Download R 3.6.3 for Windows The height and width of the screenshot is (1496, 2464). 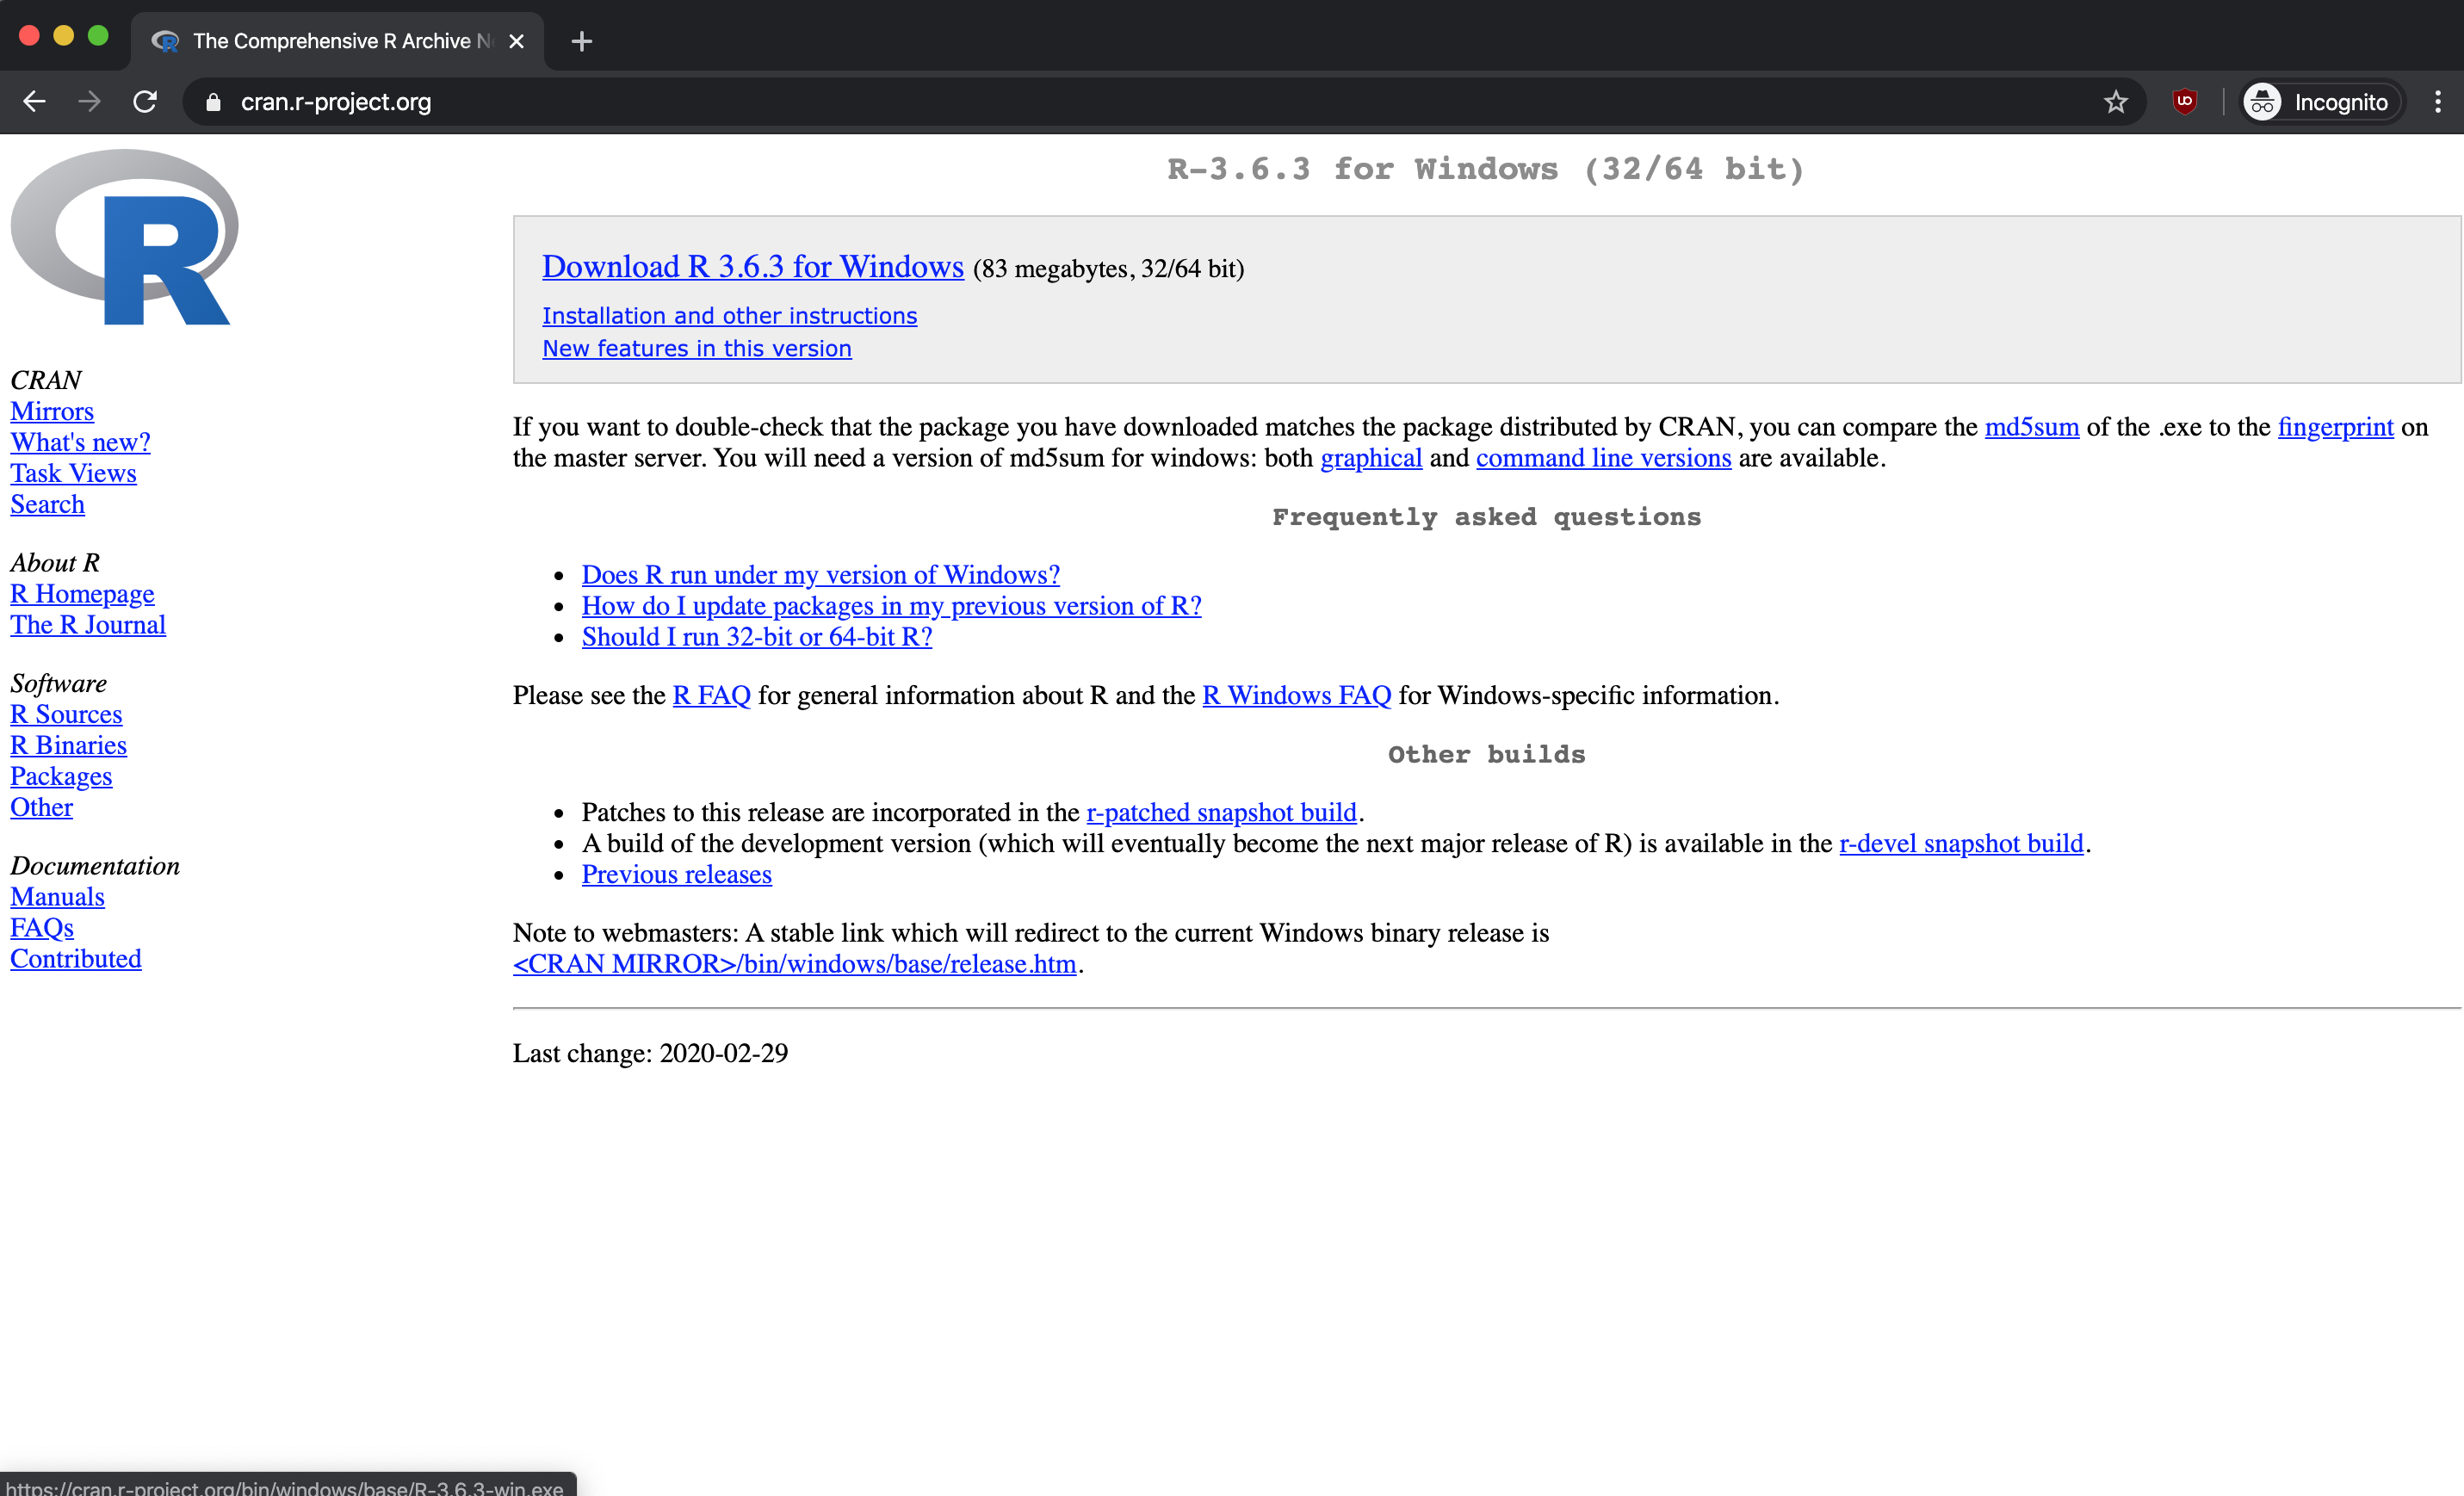click(751, 267)
